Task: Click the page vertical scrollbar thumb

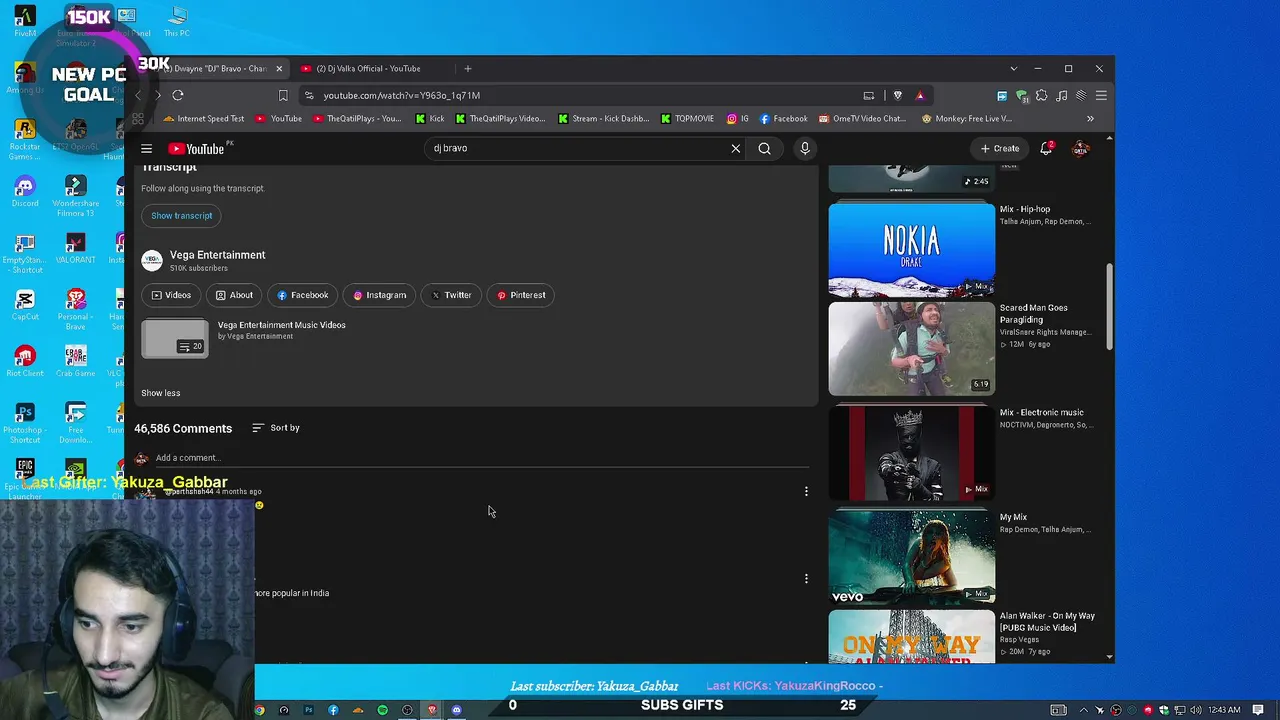Action: point(1109,307)
